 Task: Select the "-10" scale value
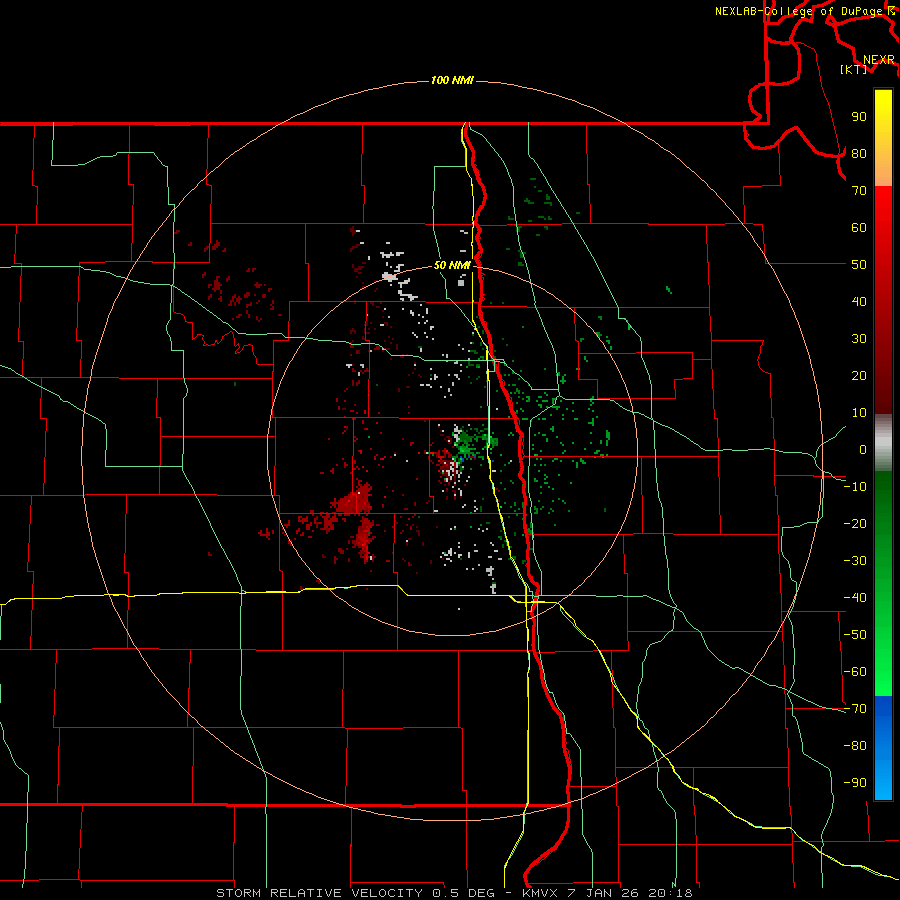click(x=855, y=487)
